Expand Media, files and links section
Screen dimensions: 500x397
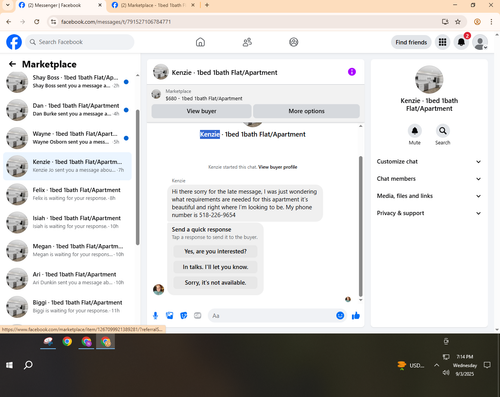(429, 196)
